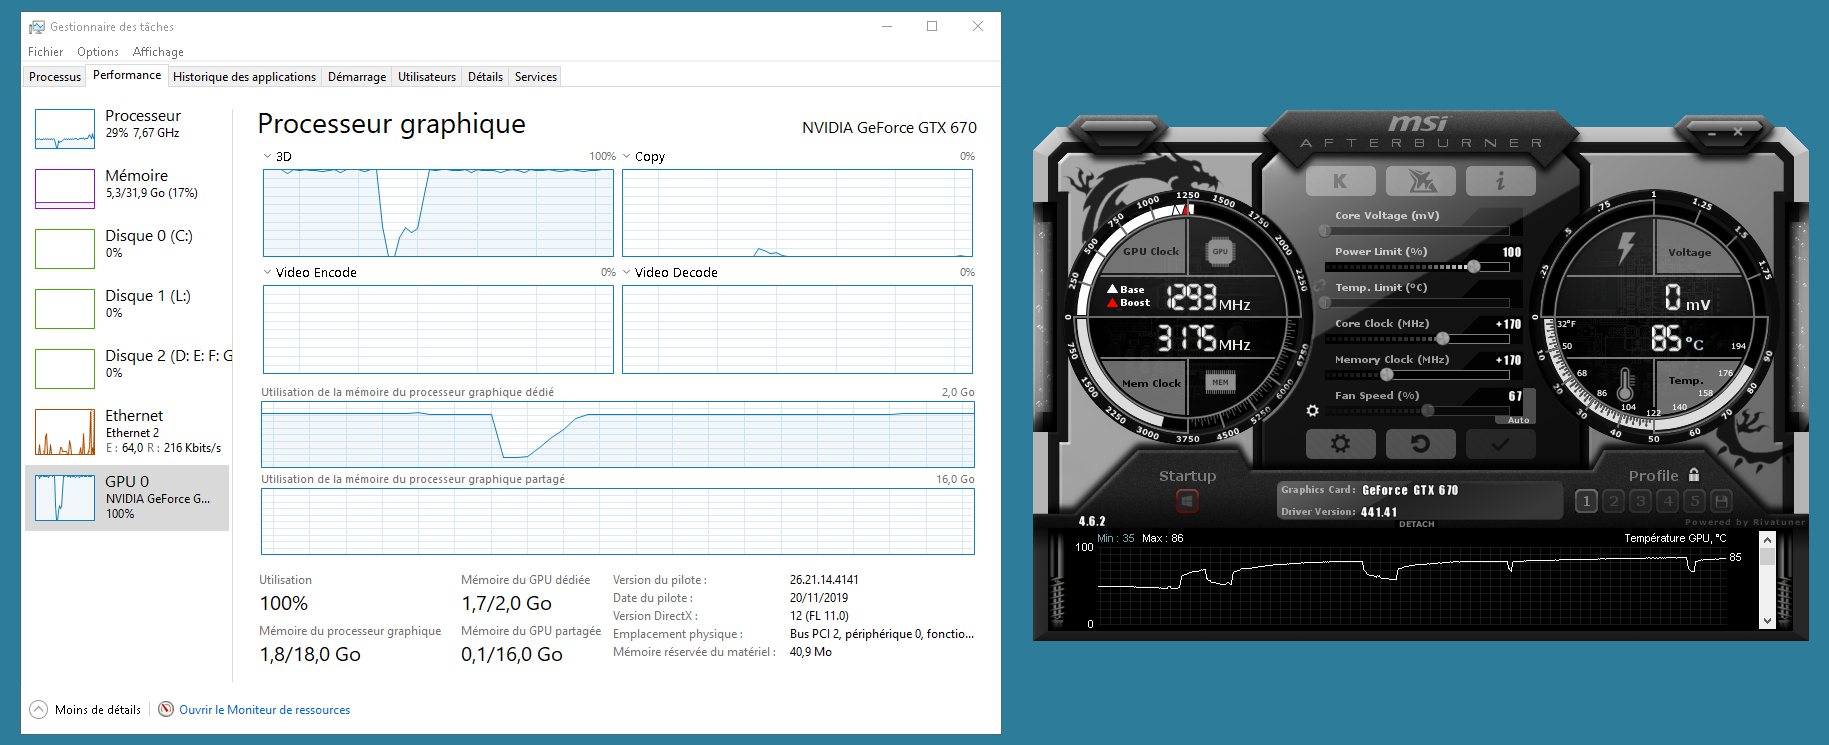The height and width of the screenshot is (745, 1829).
Task: Open the Fichier menu in Task Manager
Action: pos(45,52)
